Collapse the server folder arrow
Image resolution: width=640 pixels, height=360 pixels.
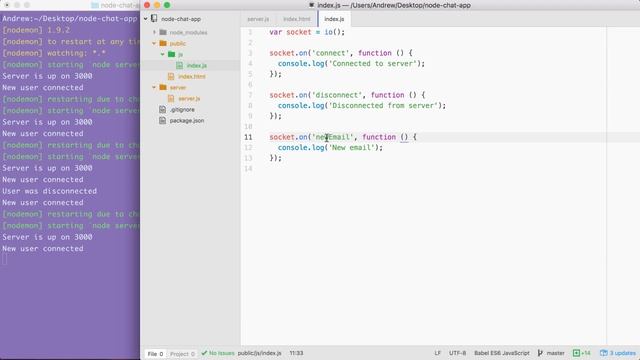click(x=154, y=87)
